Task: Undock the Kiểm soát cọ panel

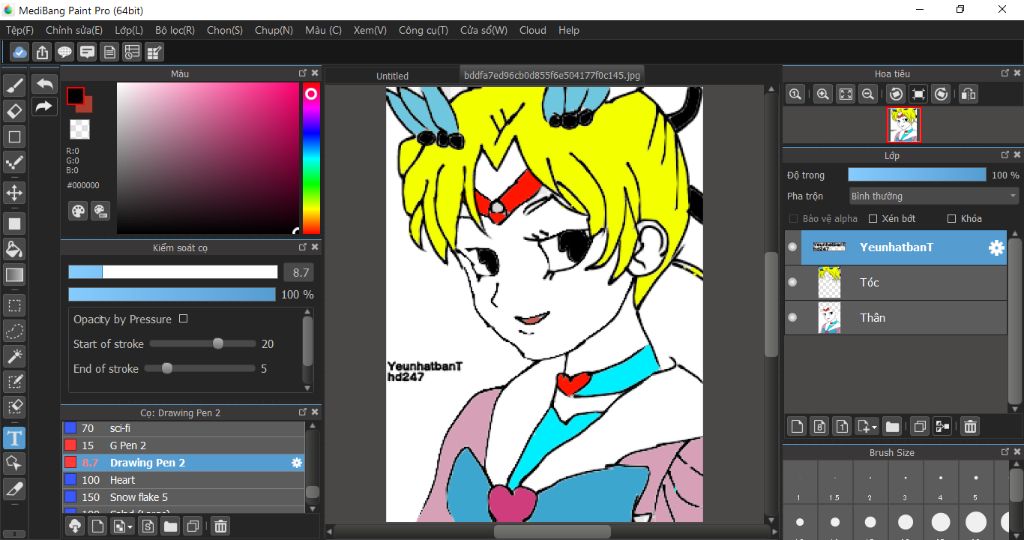Action: pos(302,247)
